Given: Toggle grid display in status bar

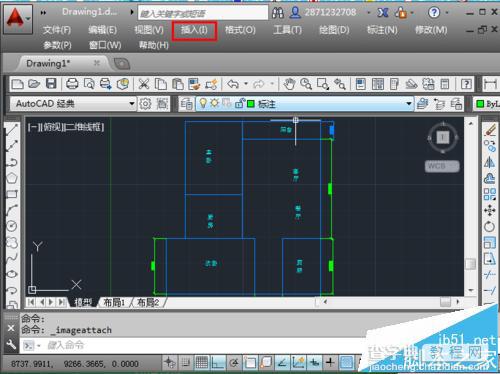Looking at the screenshot, I should [x=202, y=362].
